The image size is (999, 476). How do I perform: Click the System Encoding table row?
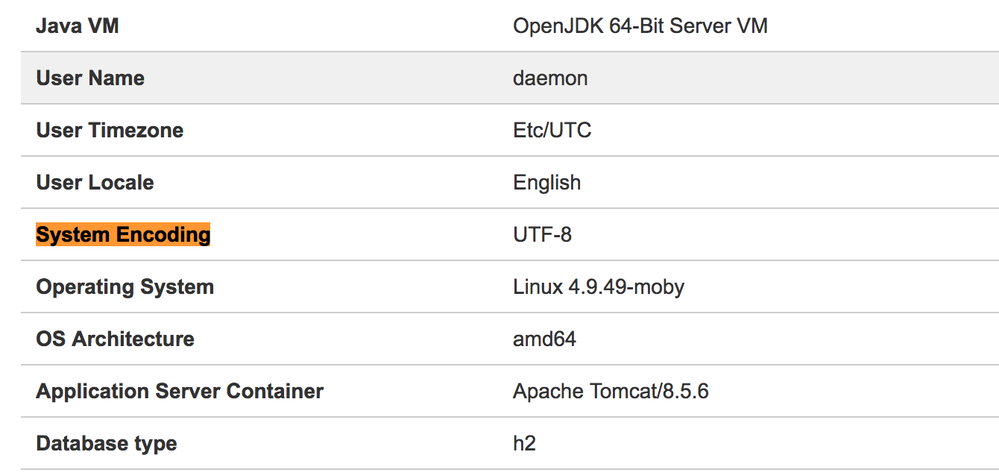[x=510, y=234]
